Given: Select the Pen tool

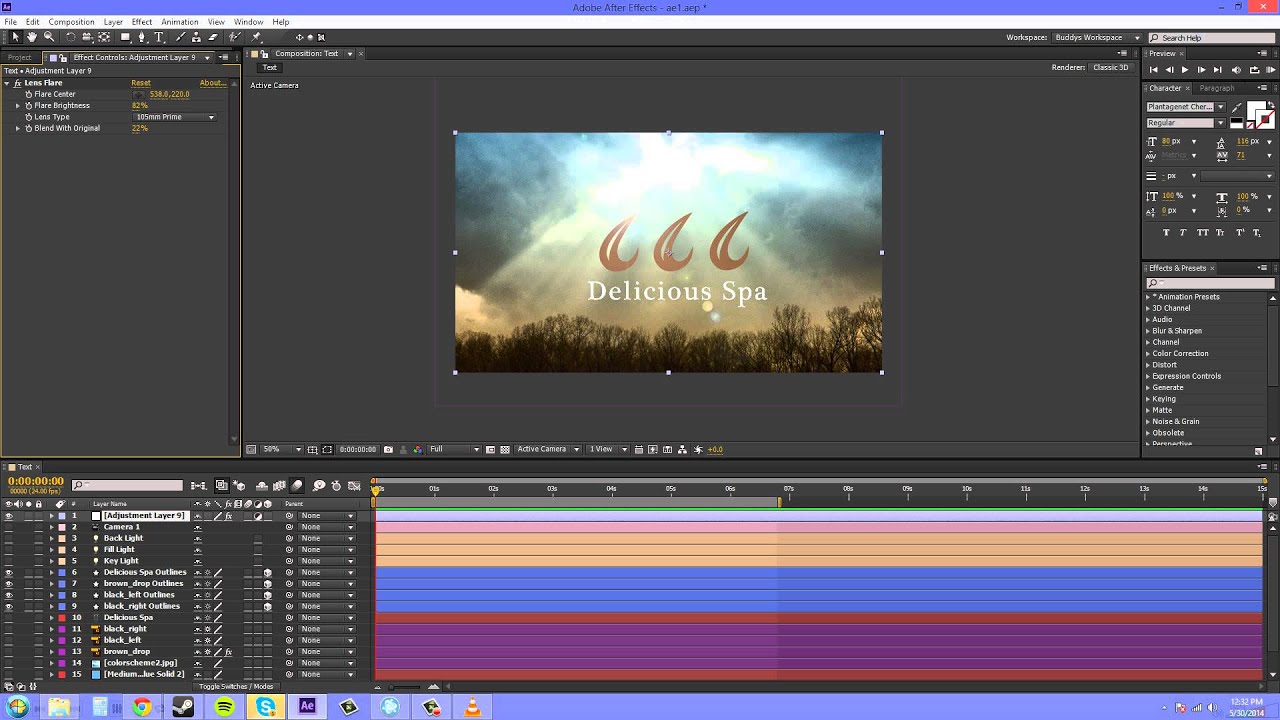Looking at the screenshot, I should point(142,37).
